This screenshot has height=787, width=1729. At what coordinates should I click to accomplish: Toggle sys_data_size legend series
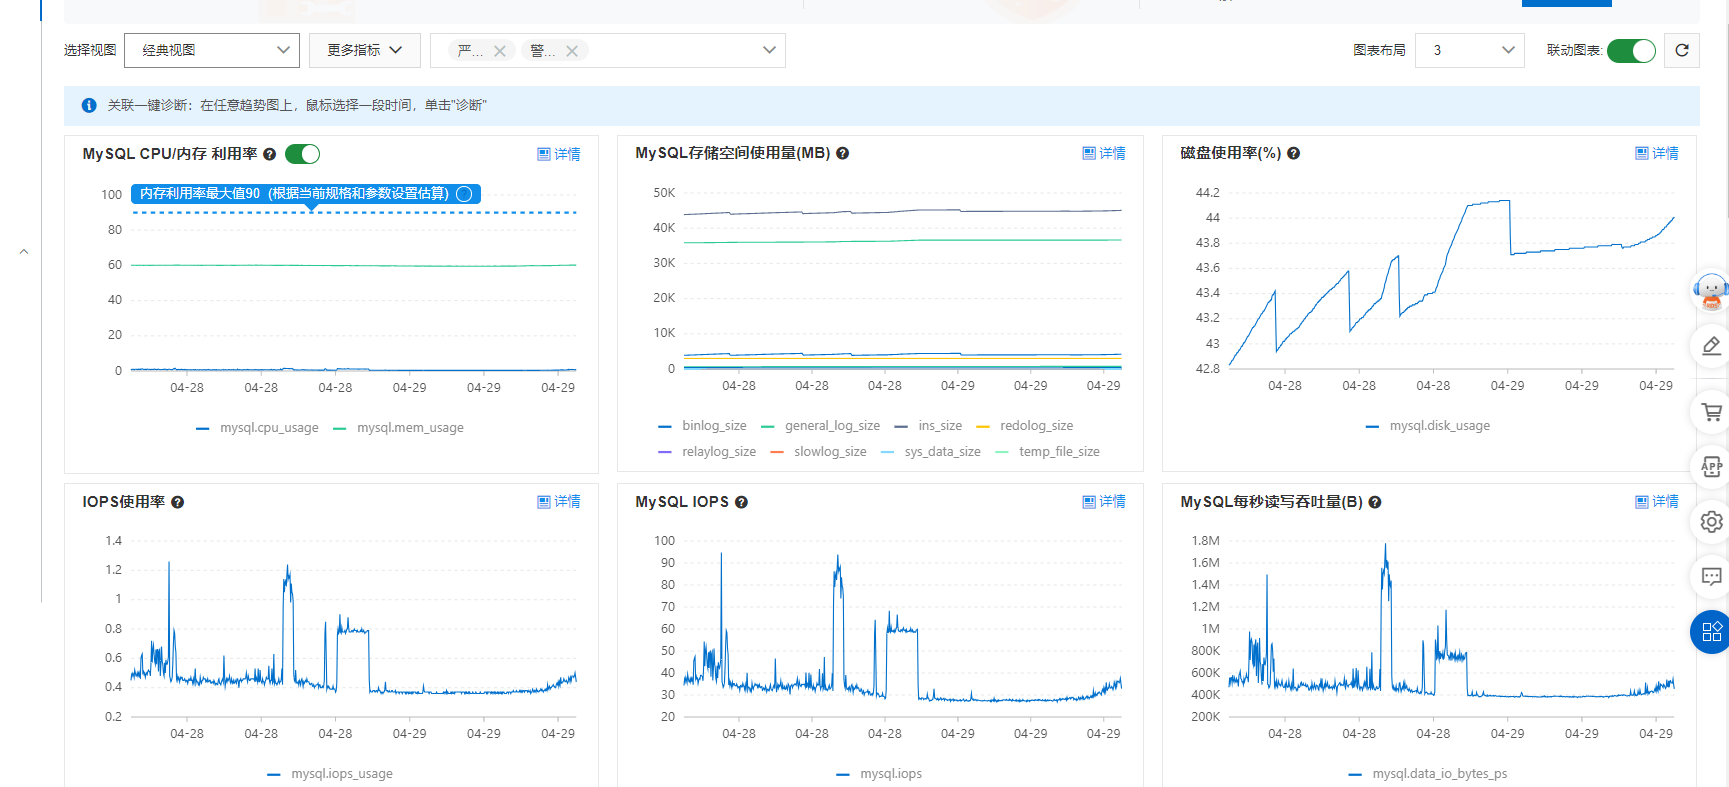point(931,452)
